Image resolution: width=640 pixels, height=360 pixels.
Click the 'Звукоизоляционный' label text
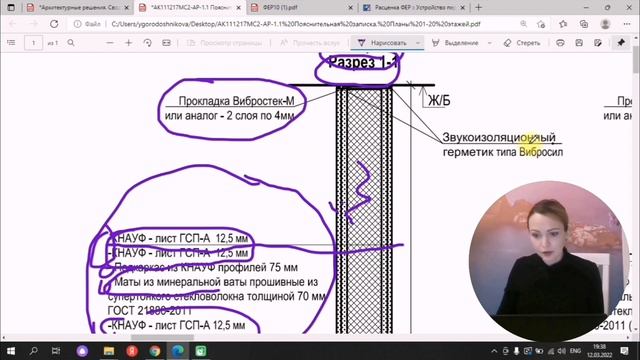(x=499, y=137)
